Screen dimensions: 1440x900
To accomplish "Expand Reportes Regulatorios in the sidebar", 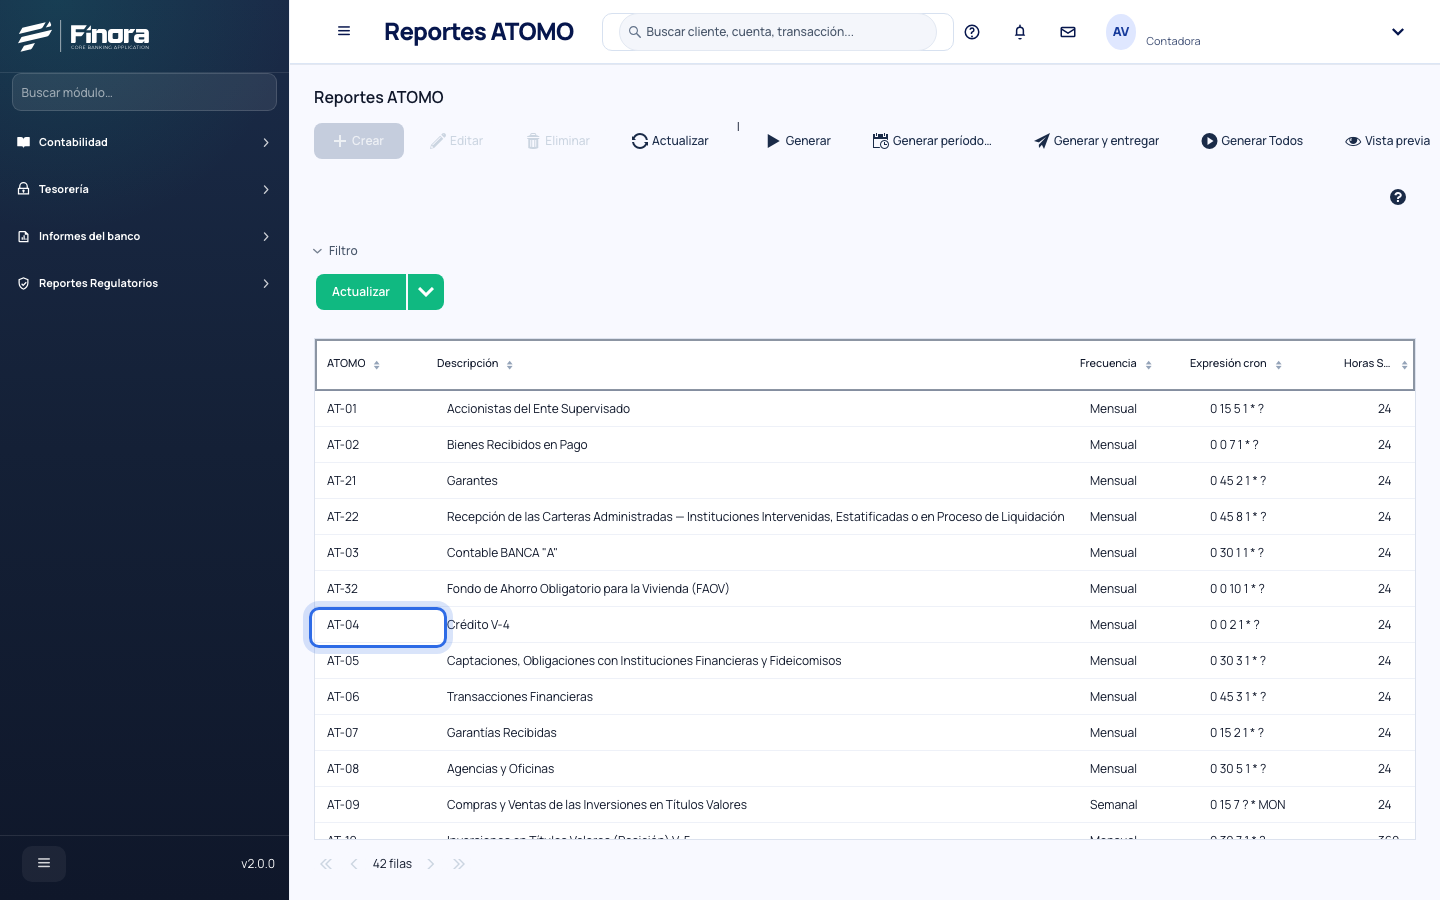I will tap(144, 283).
